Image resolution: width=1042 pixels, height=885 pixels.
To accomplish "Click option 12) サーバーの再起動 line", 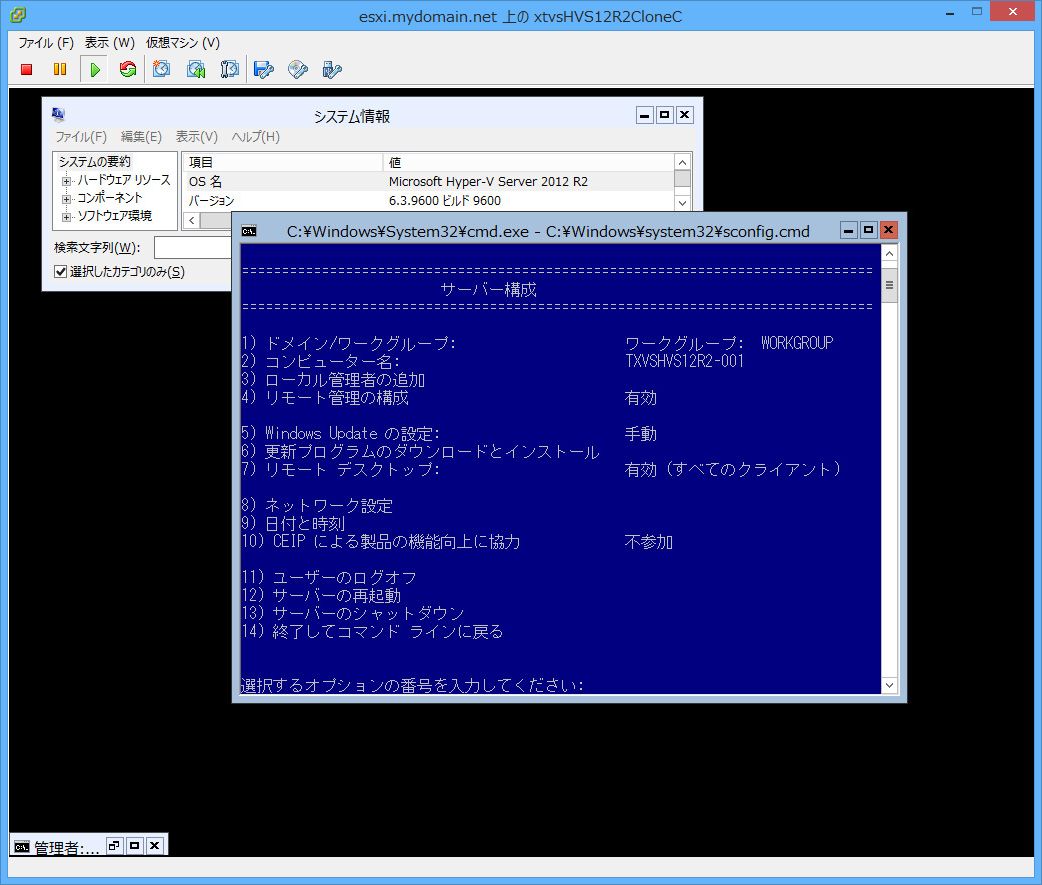I will [x=321, y=595].
